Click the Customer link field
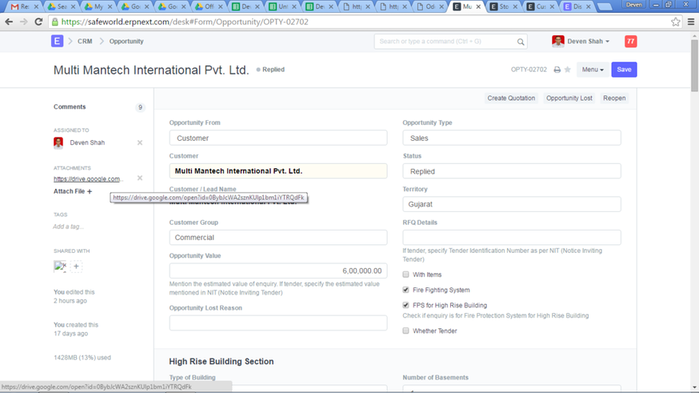This screenshot has height=393, width=699. tap(278, 171)
